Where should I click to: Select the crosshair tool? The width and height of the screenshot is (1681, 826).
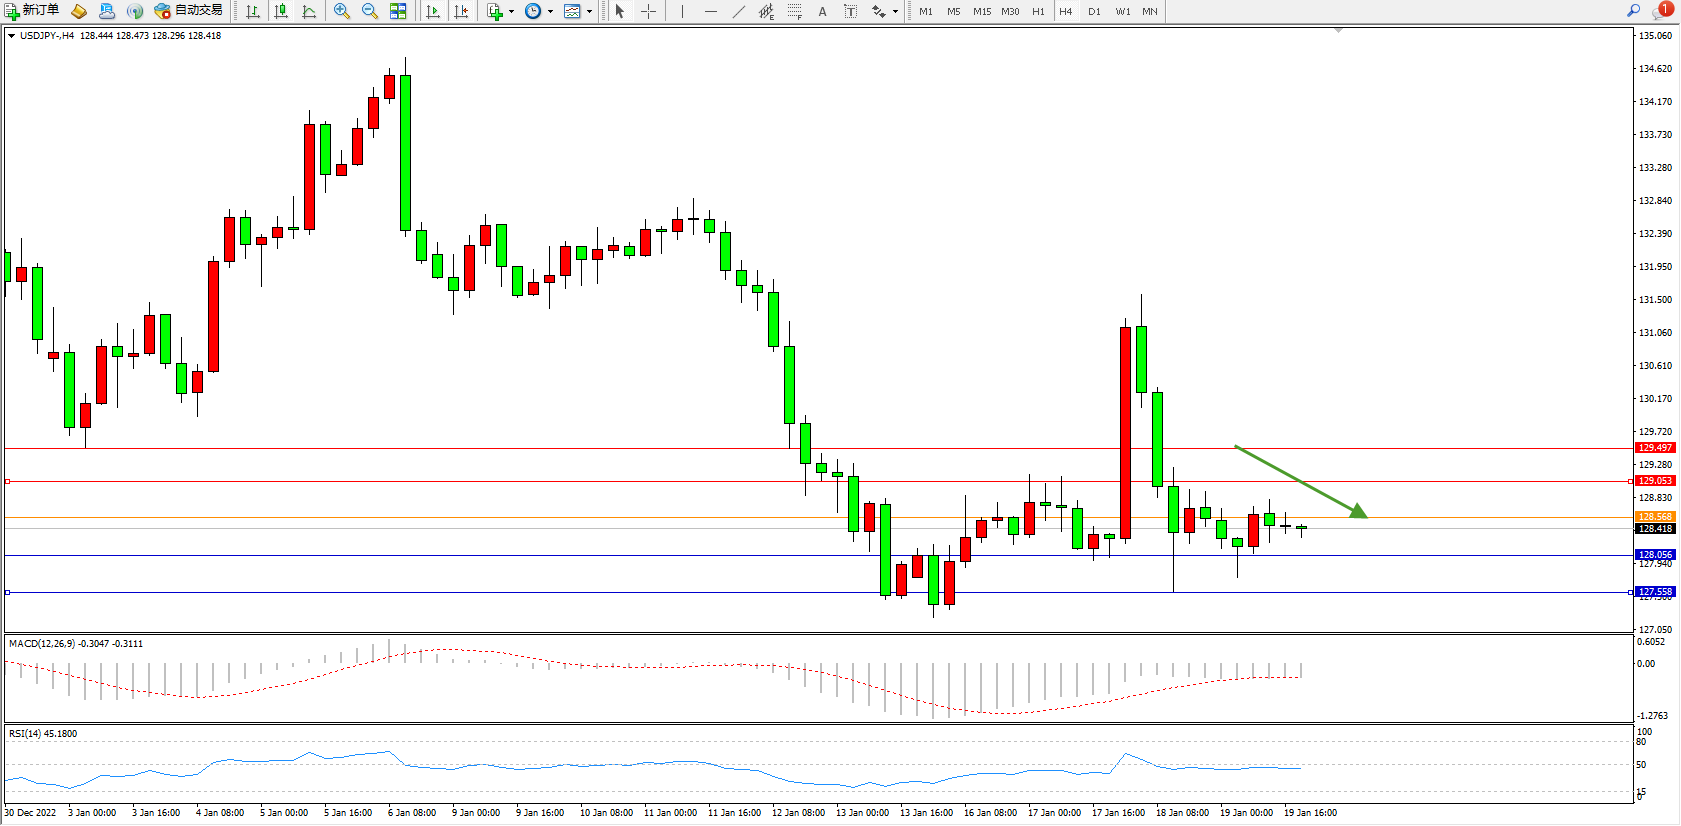click(x=648, y=11)
